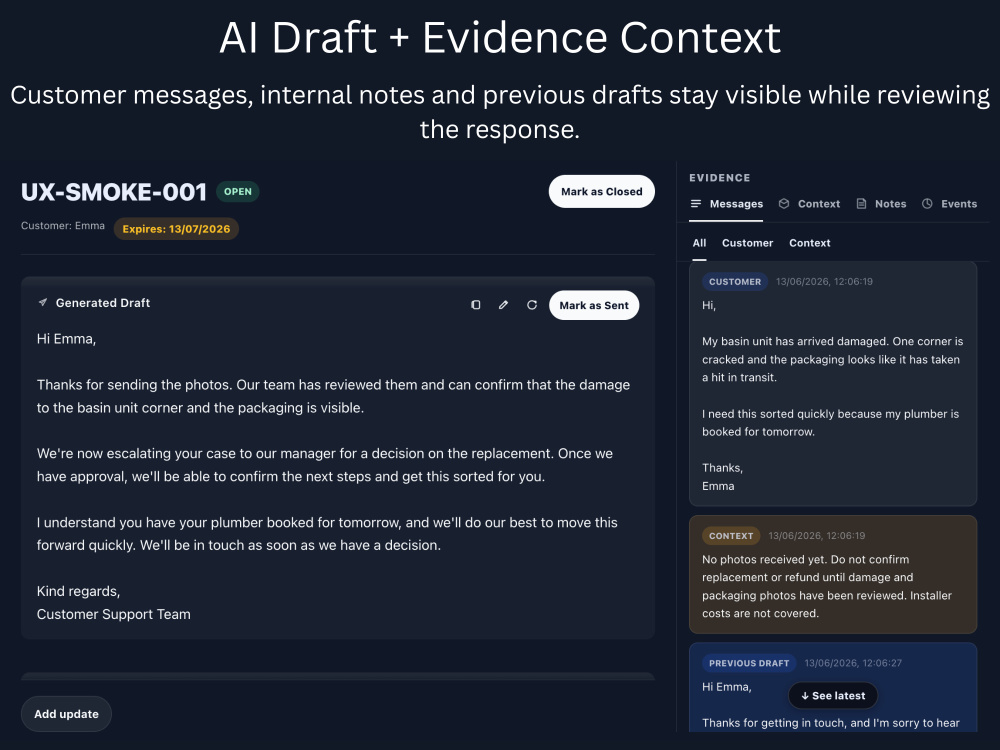This screenshot has width=1000, height=750.
Task: Mark the ticket as Closed
Action: (x=601, y=191)
